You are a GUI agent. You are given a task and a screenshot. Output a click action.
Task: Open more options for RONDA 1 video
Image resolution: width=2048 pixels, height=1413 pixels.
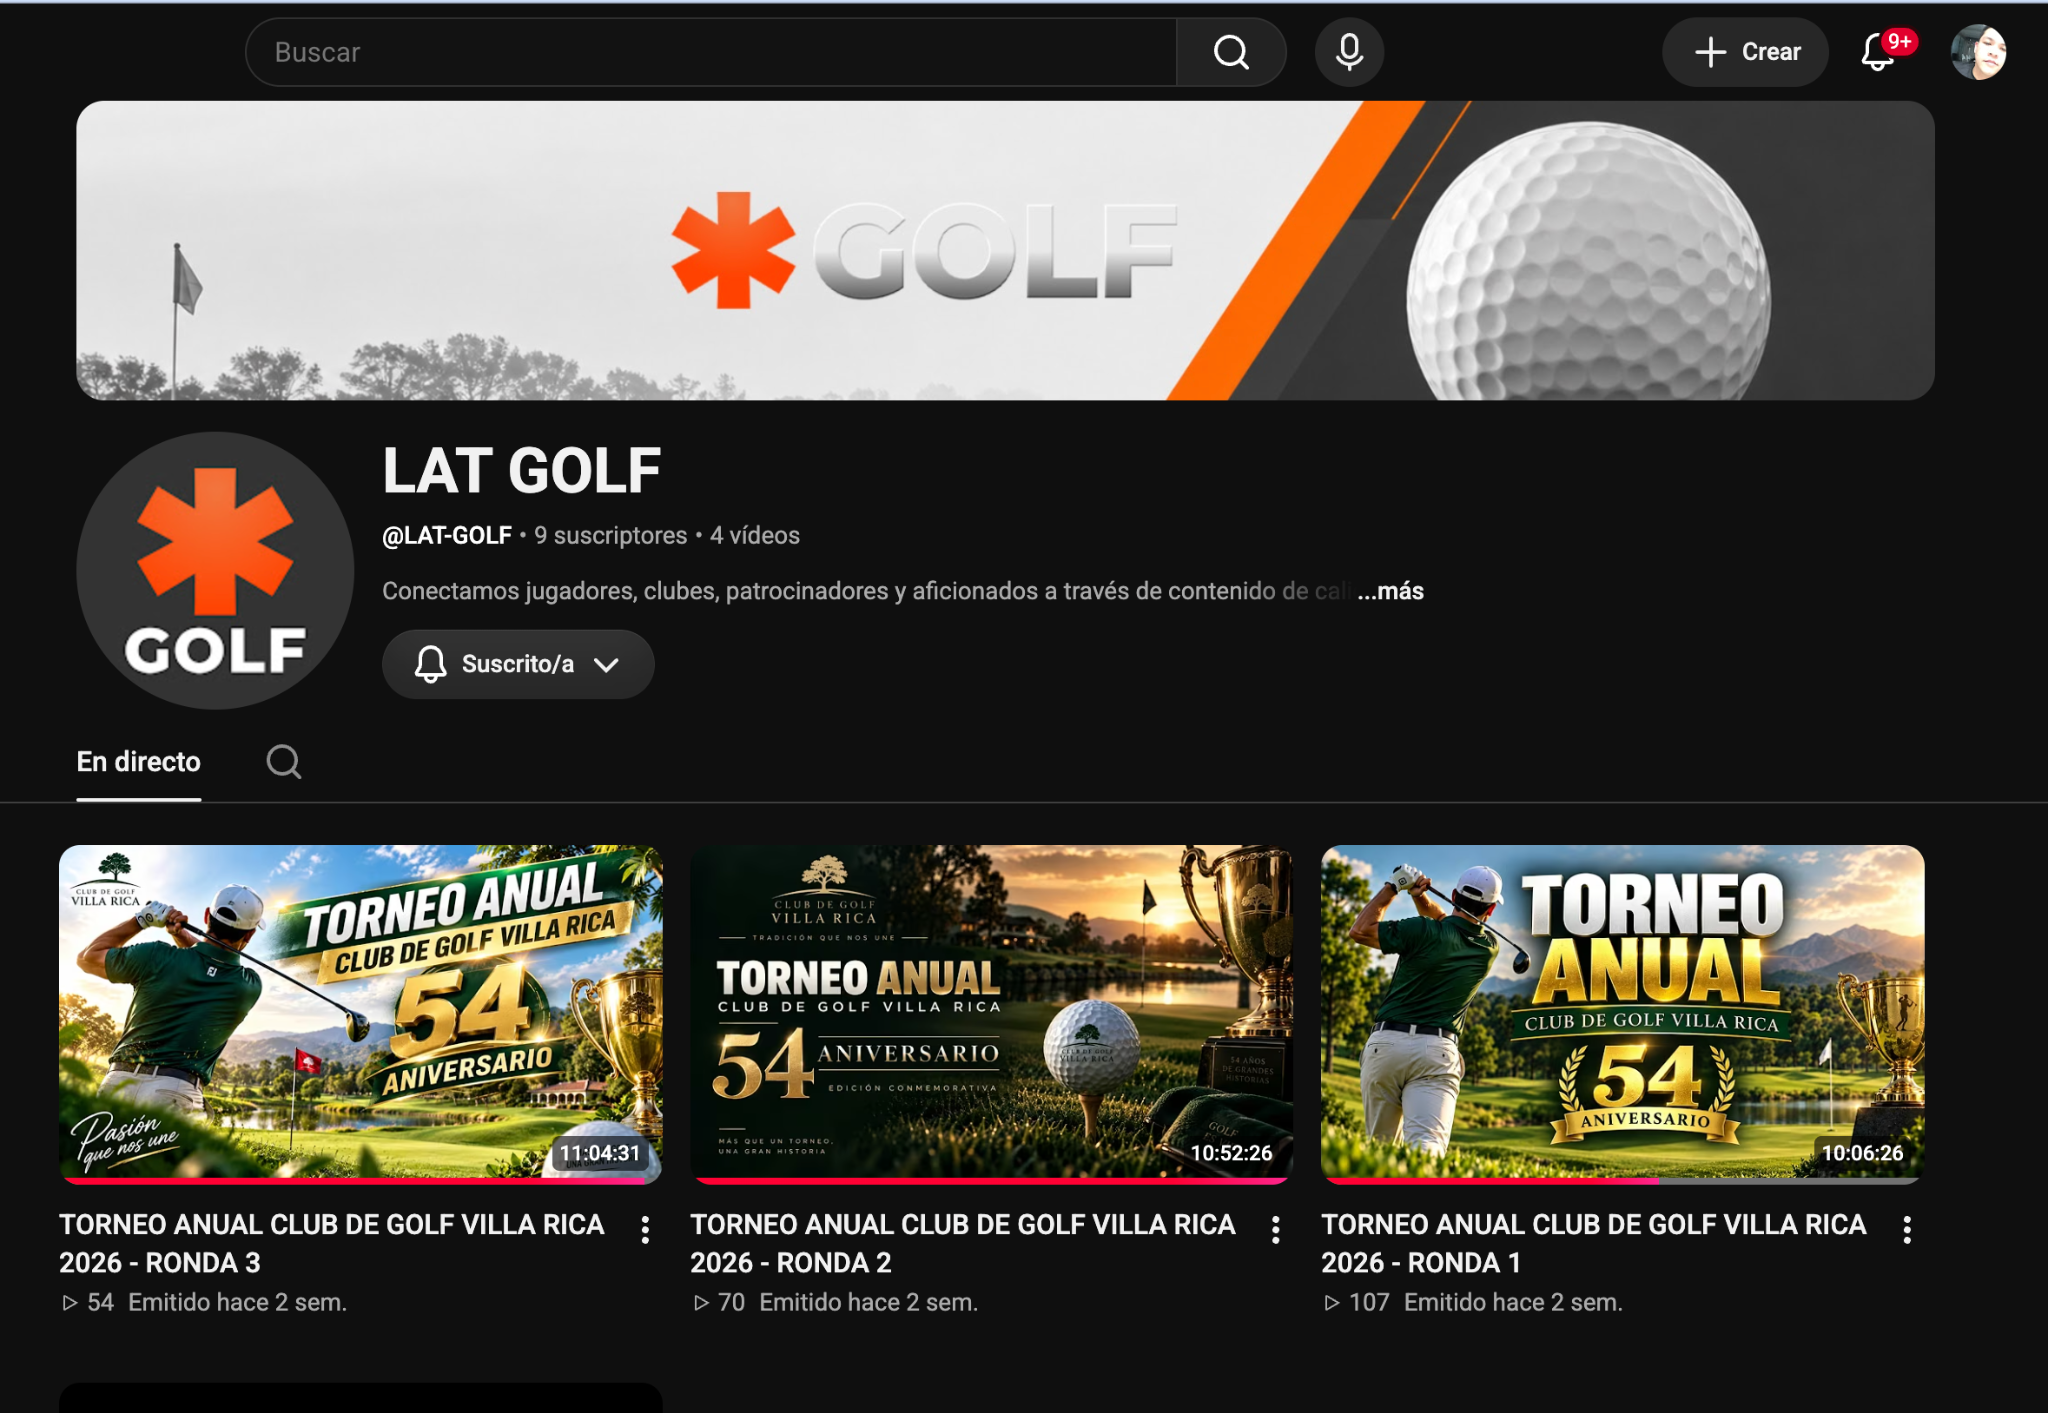coord(1907,1230)
